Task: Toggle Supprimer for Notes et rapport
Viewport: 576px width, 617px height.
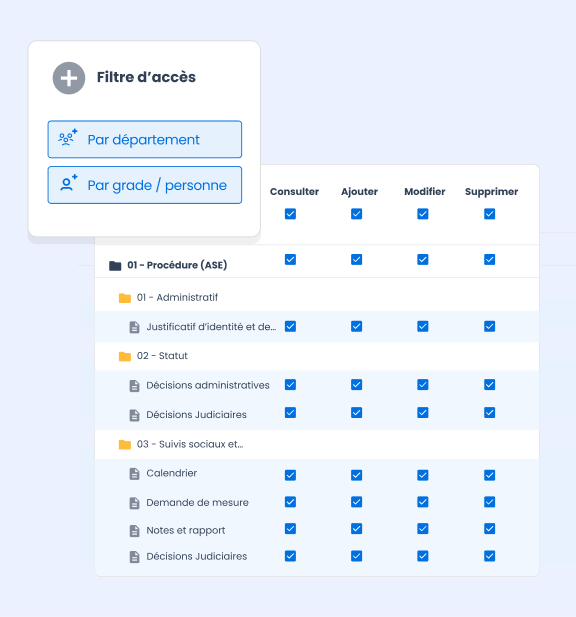Action: [x=489, y=528]
